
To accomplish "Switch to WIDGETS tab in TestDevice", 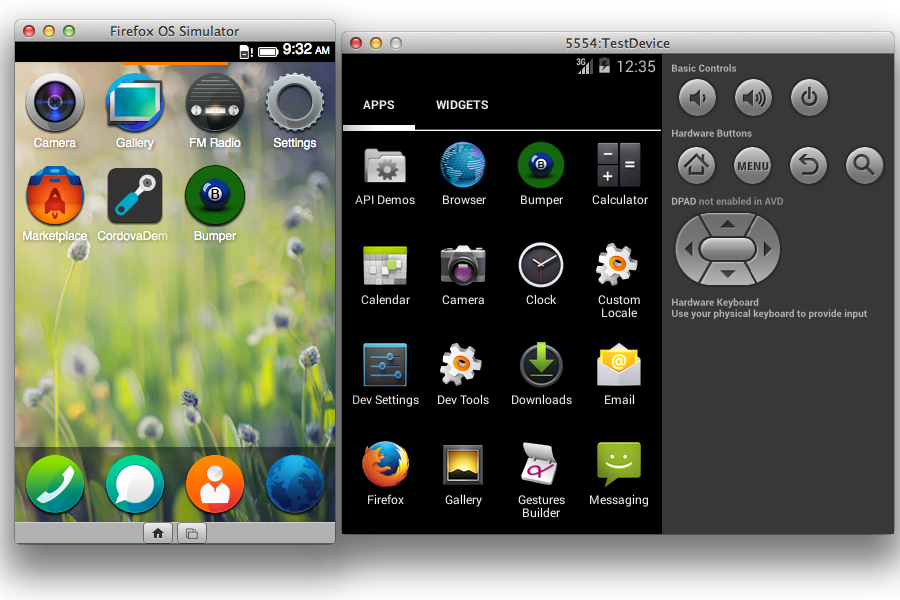I will (462, 105).
